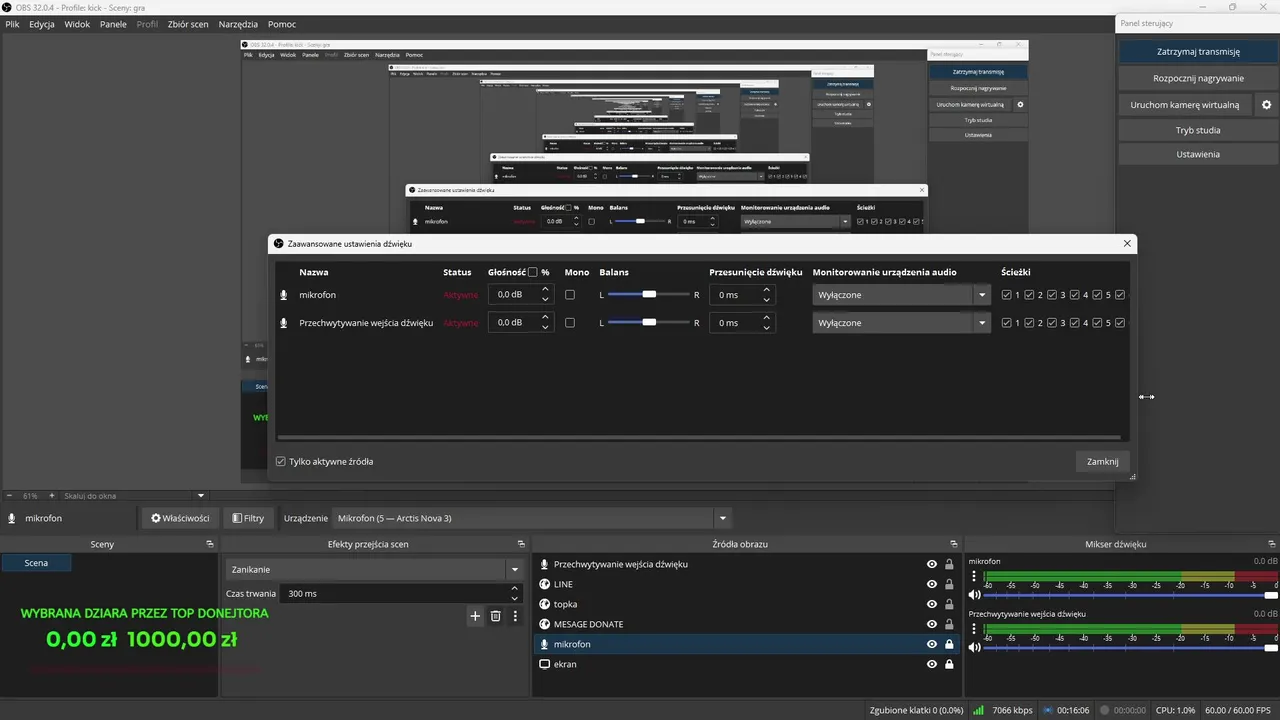Hide the MESAGE DONATE source
The height and width of the screenshot is (720, 1280).
[x=932, y=624]
